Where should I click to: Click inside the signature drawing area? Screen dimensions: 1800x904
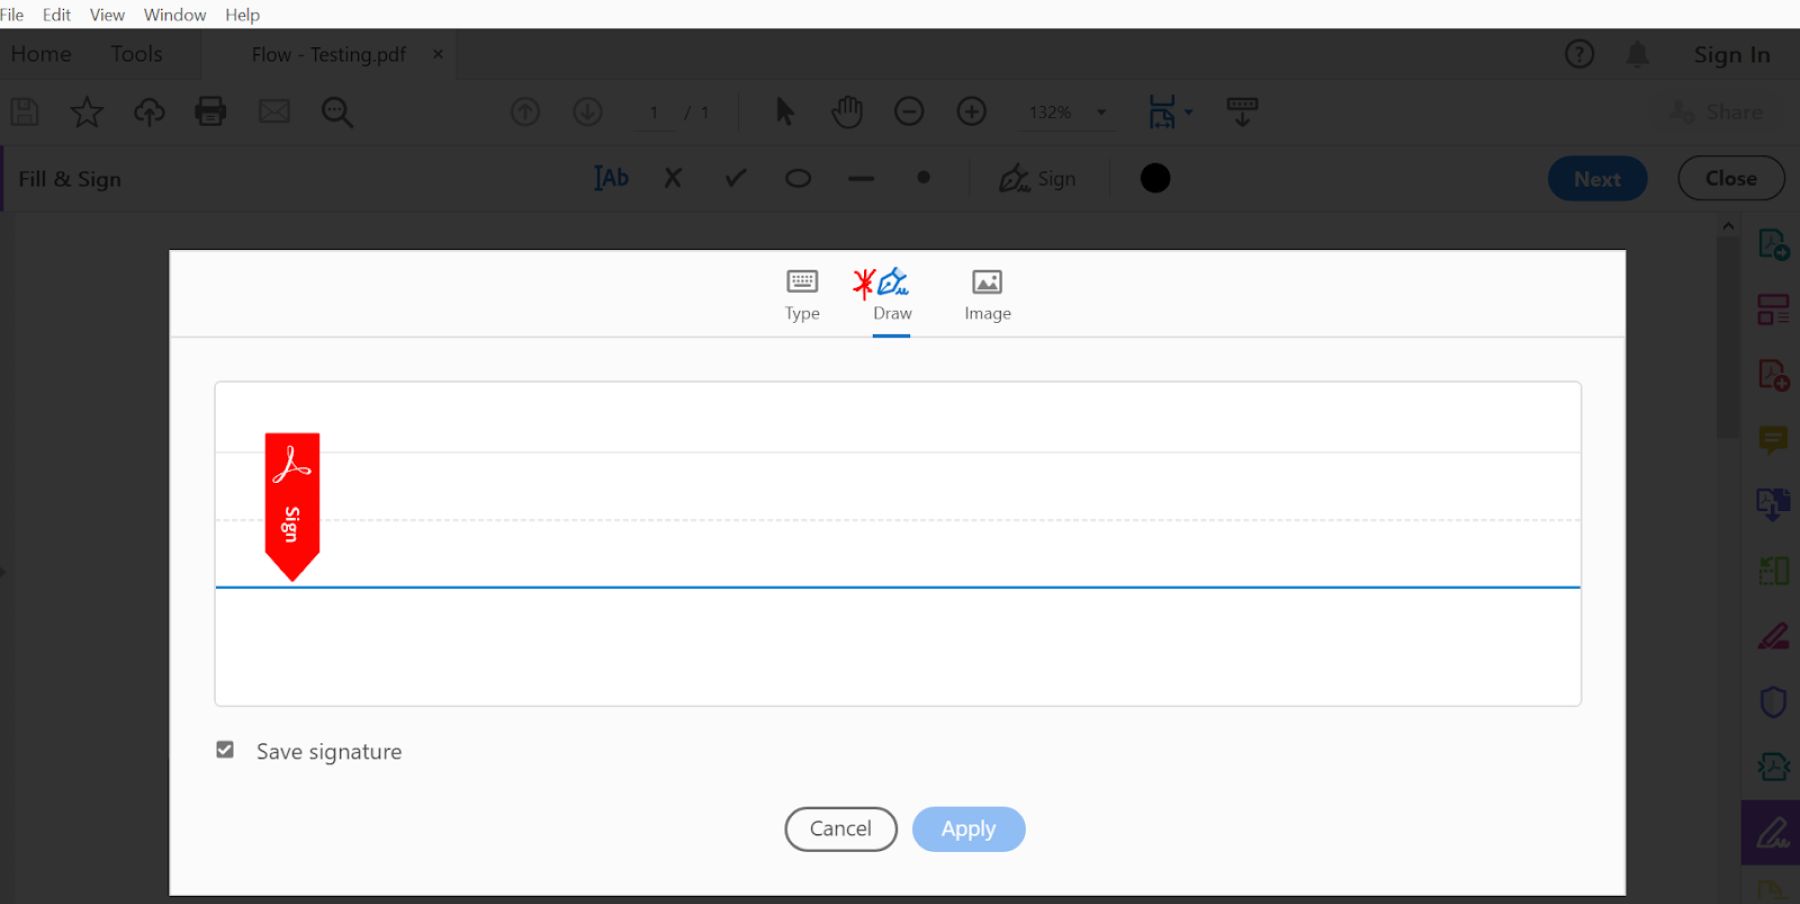tap(898, 544)
